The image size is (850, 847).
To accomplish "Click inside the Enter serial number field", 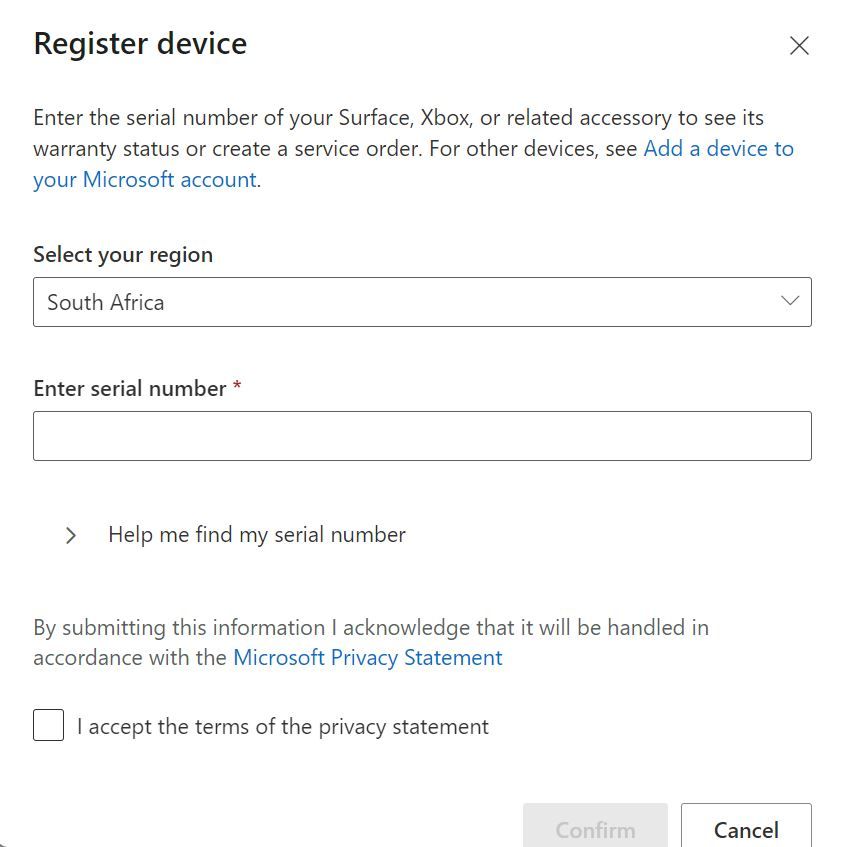I will pyautogui.click(x=422, y=435).
